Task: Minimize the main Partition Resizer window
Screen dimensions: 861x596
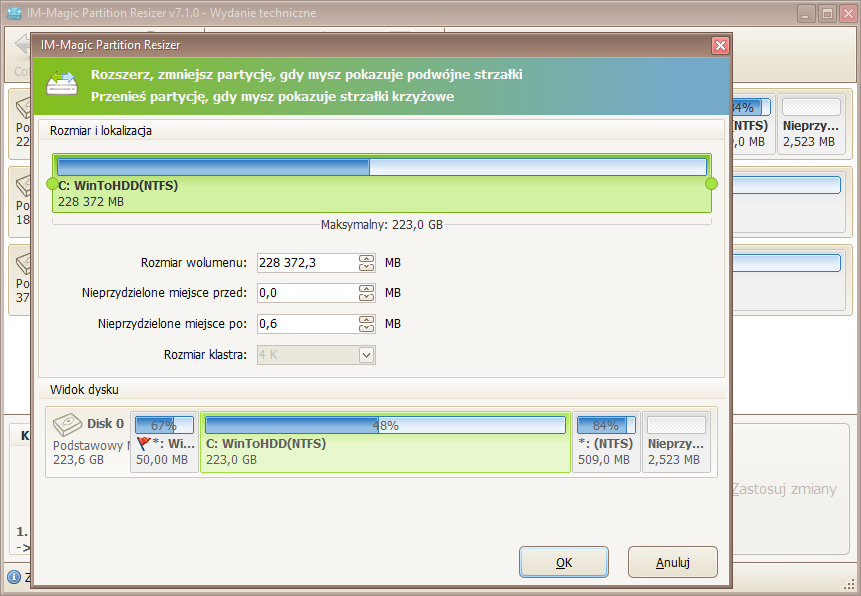Action: 806,14
